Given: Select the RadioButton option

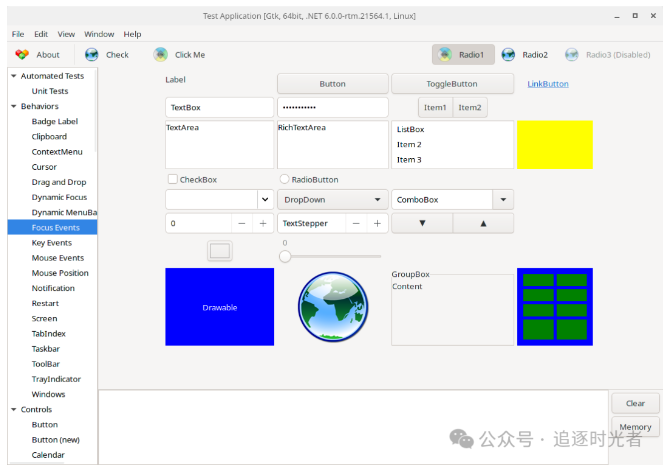Looking at the screenshot, I should 284,179.
